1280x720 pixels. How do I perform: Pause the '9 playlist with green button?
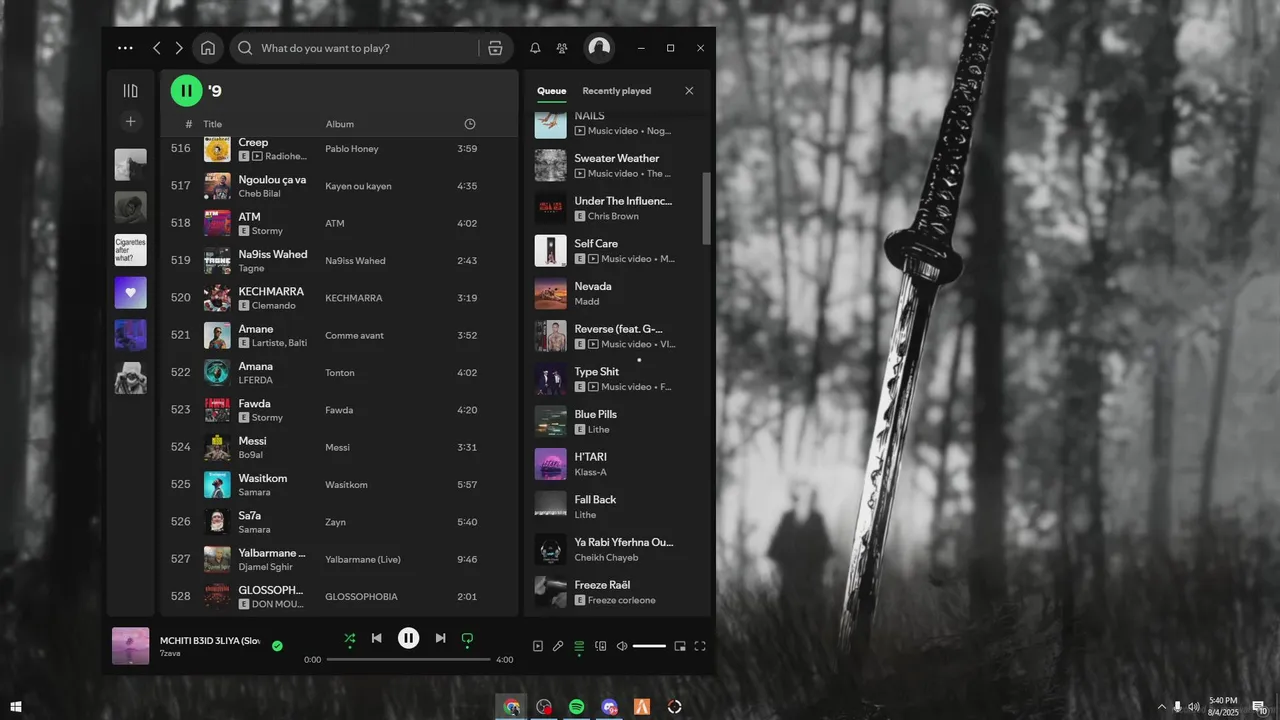[186, 91]
